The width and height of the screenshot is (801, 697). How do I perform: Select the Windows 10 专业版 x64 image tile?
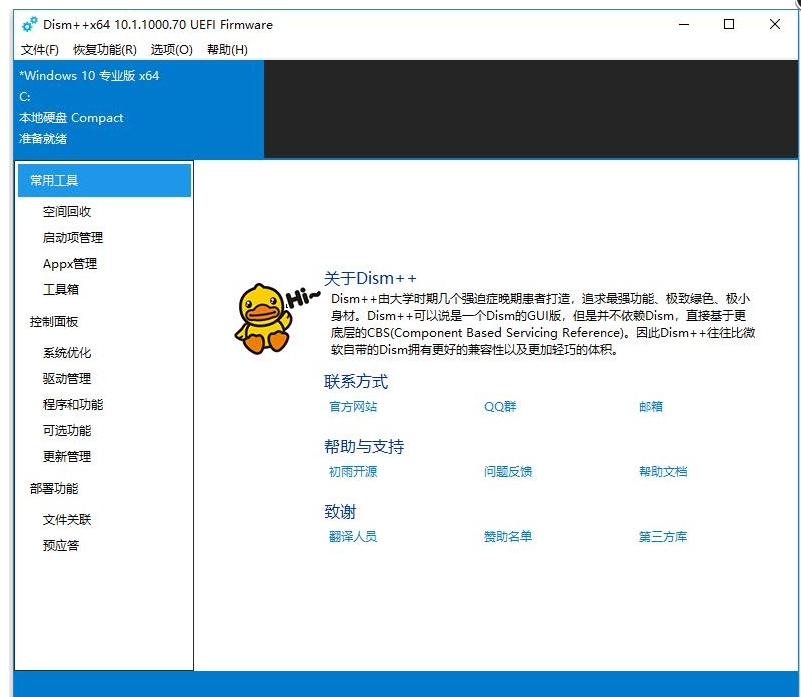coord(139,108)
